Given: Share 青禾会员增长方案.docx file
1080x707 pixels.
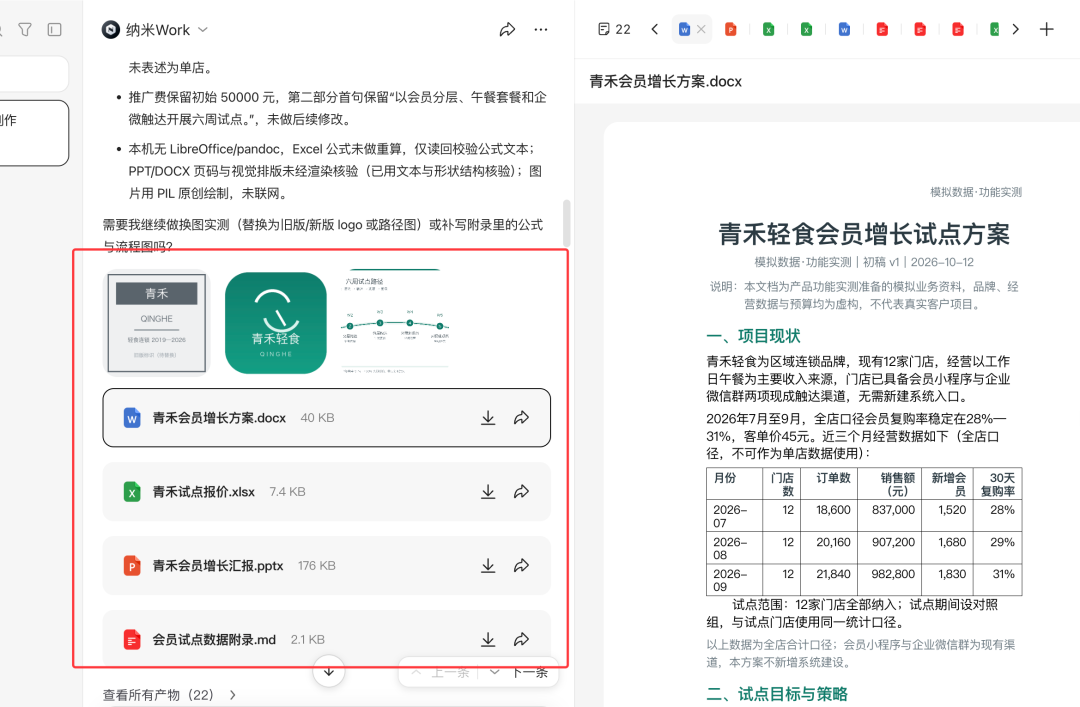Looking at the screenshot, I should 521,418.
